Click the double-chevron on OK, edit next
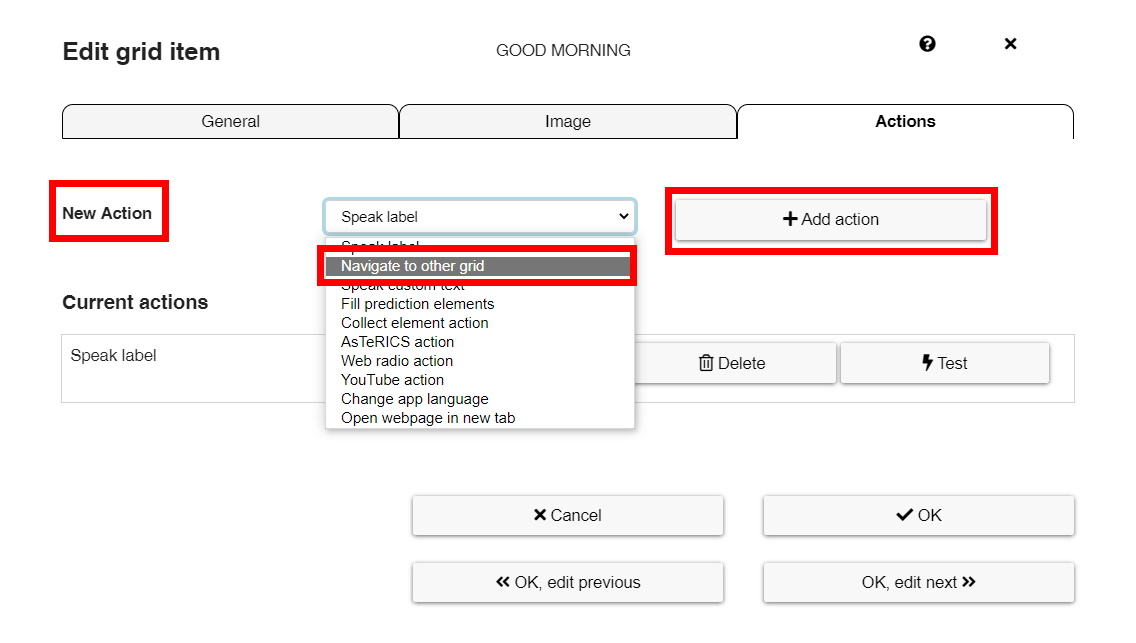This screenshot has width=1136, height=643. click(x=970, y=582)
